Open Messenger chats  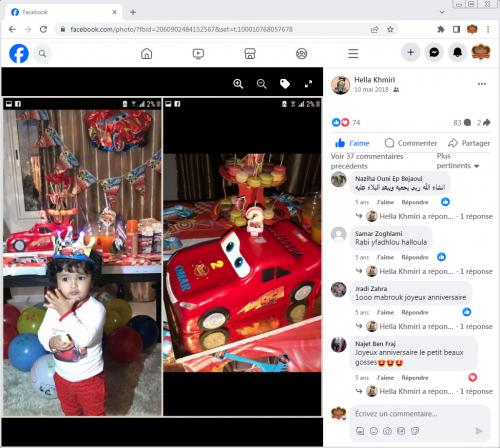click(x=434, y=52)
